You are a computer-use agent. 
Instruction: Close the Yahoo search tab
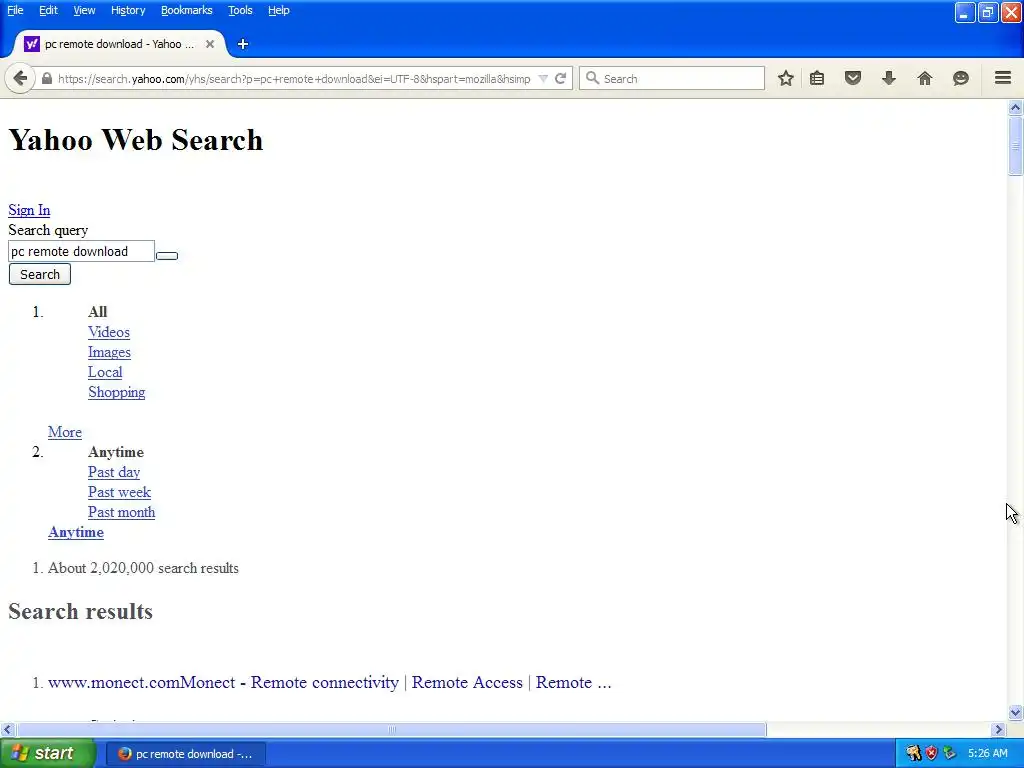point(210,44)
